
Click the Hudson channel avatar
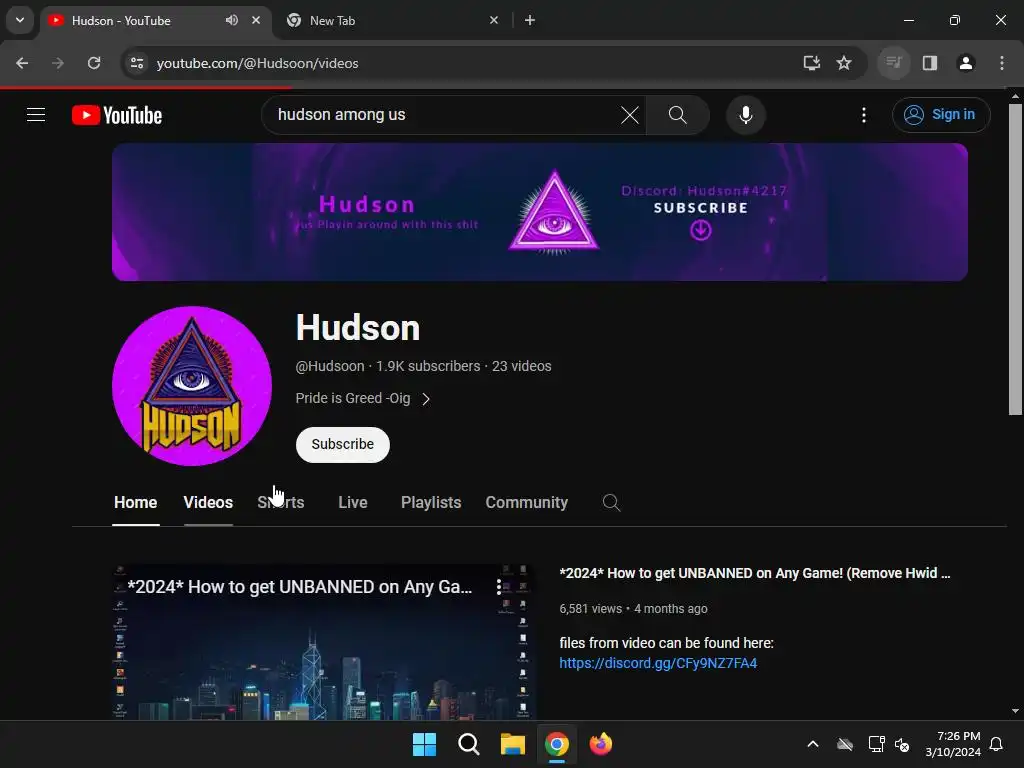pyautogui.click(x=192, y=386)
